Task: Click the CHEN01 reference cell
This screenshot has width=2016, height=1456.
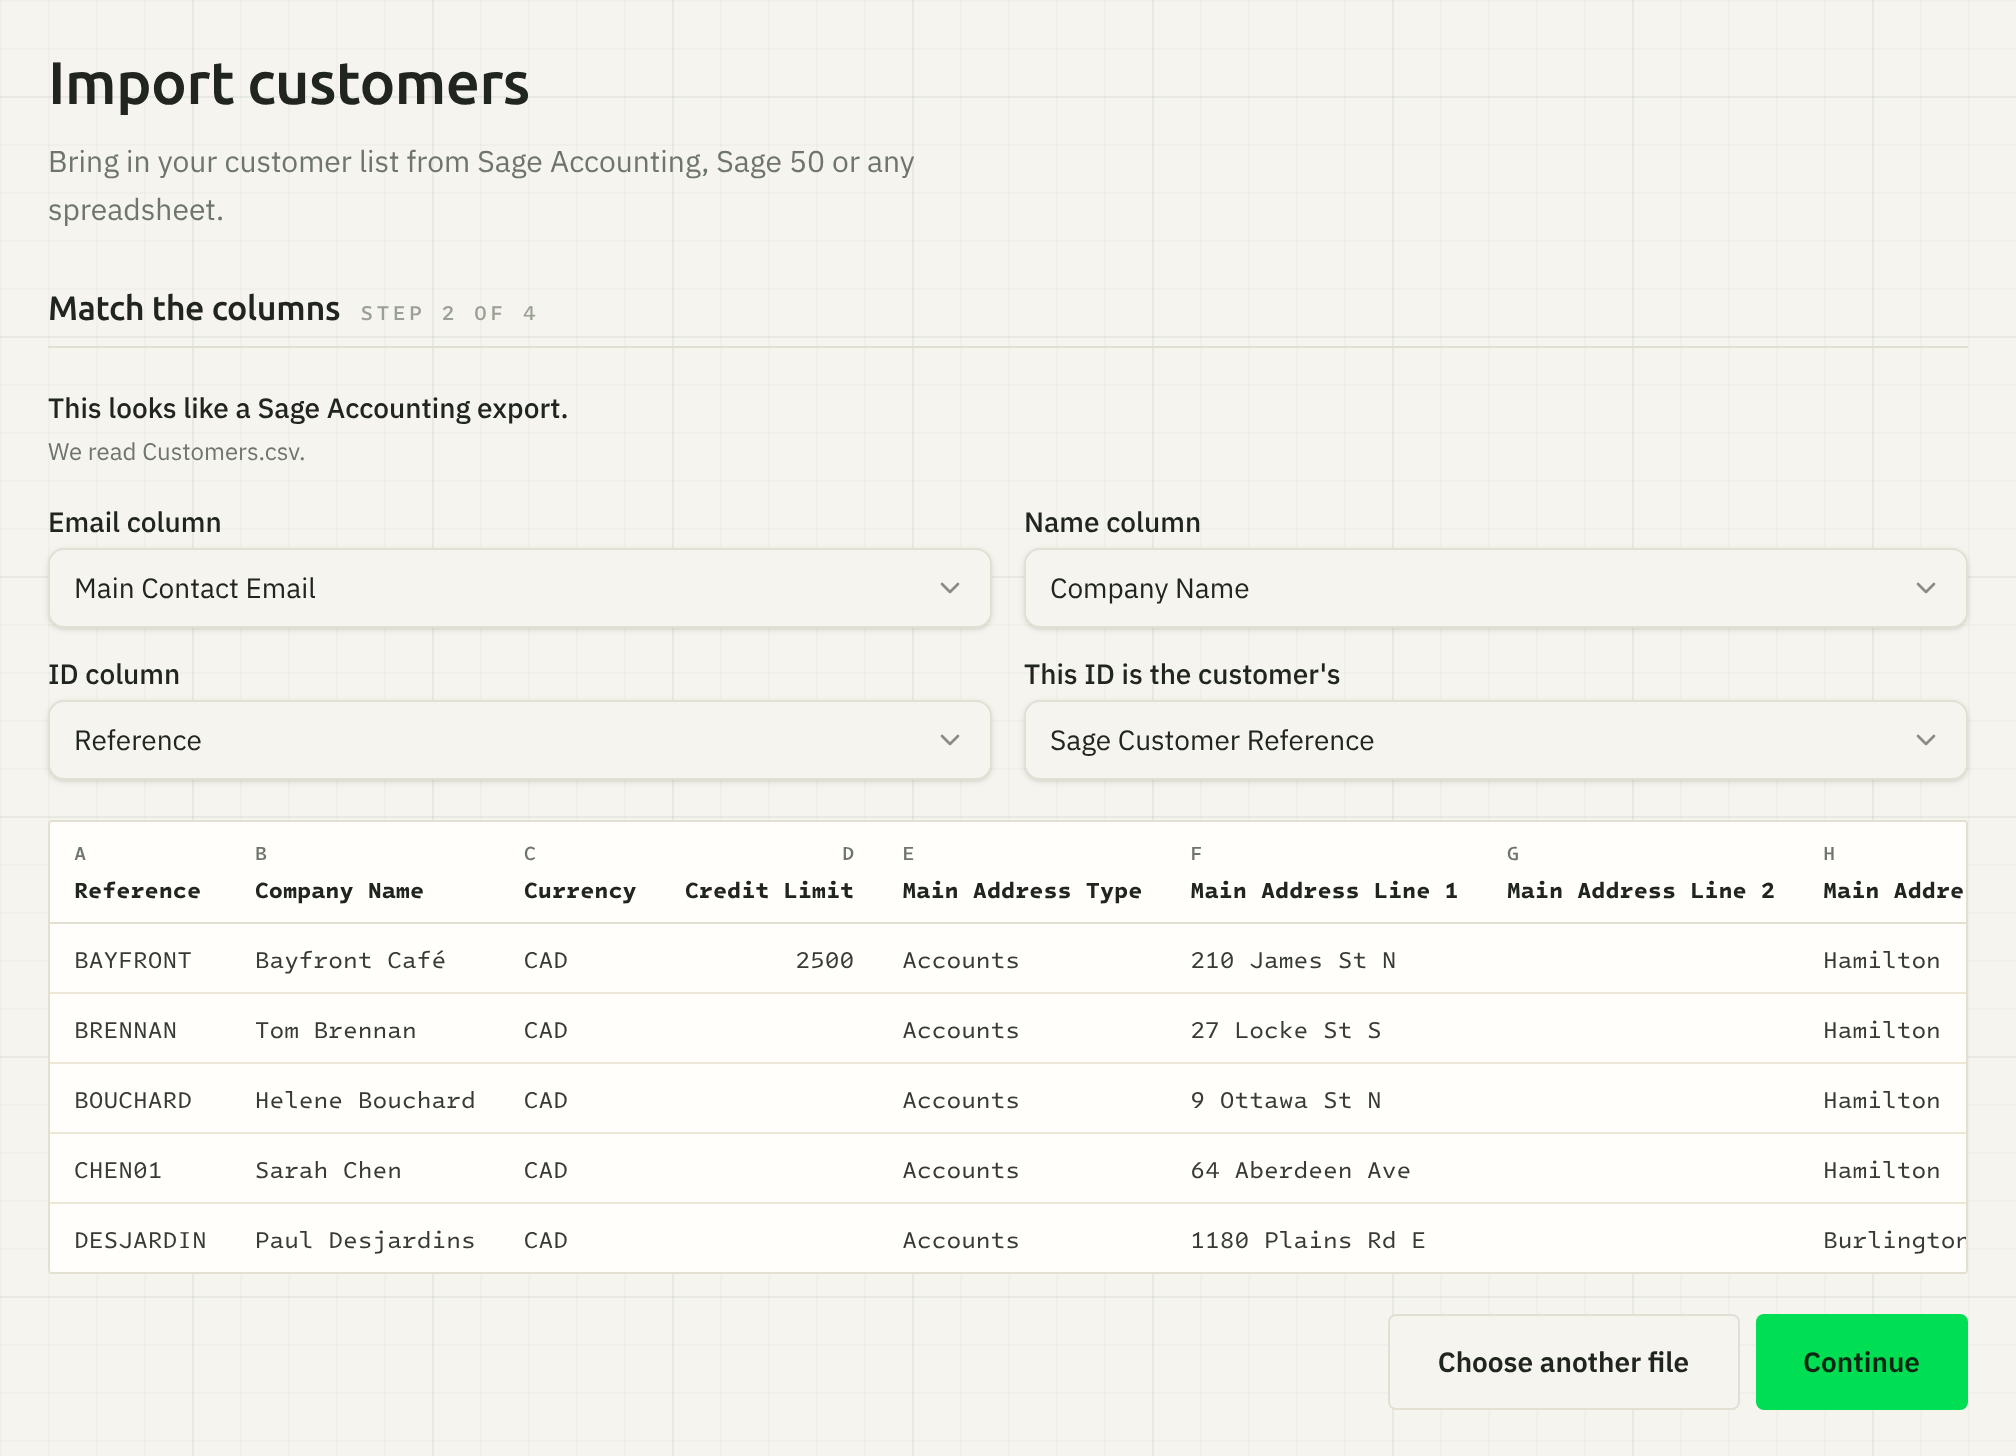Action: pyautogui.click(x=118, y=1170)
